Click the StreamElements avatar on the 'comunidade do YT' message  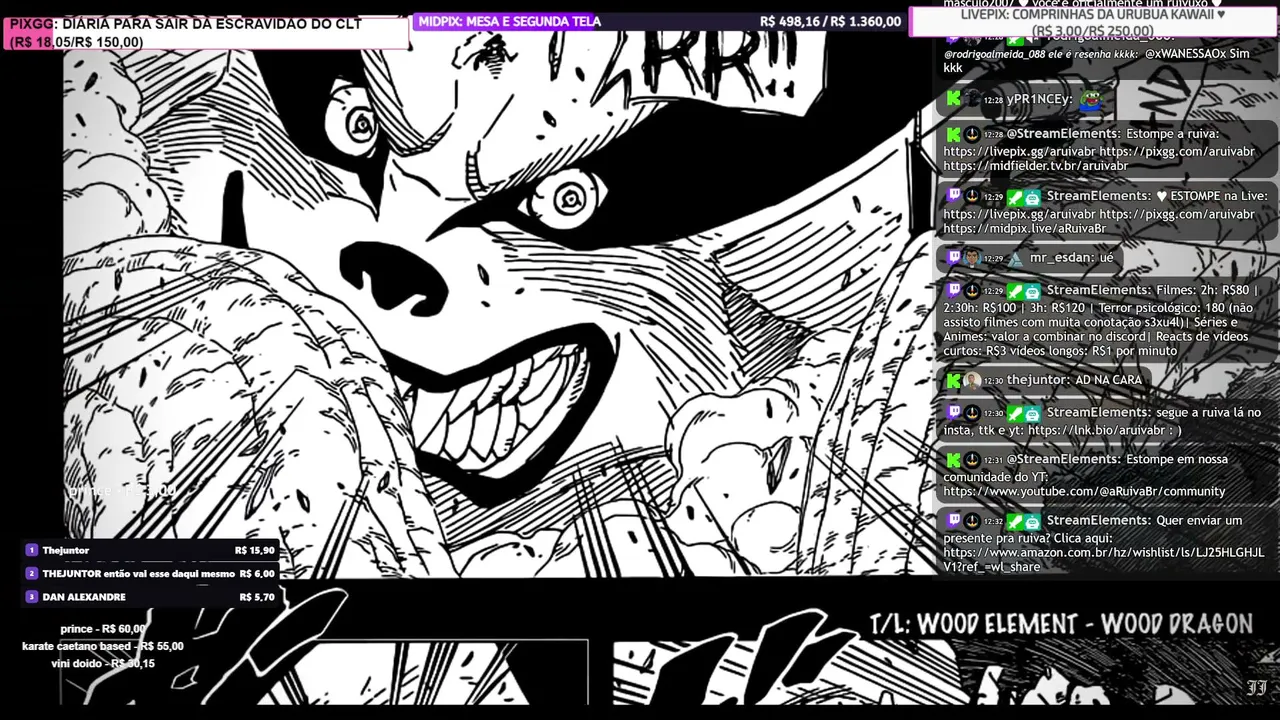click(972, 459)
